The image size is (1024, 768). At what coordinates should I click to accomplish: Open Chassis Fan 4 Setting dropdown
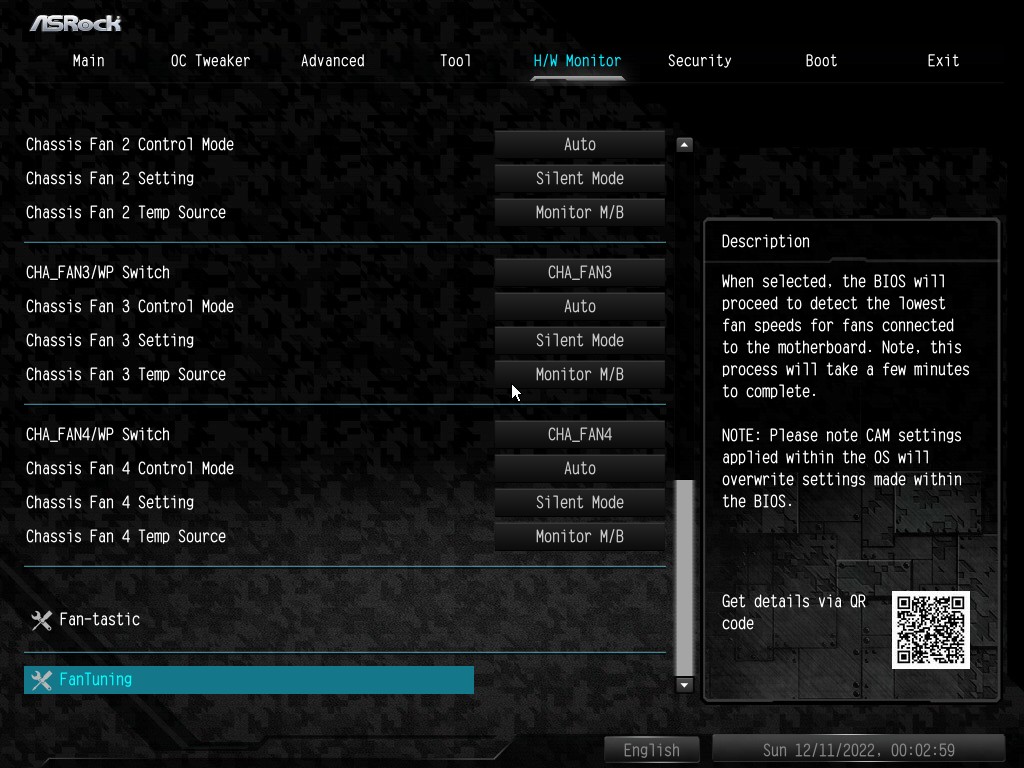[x=579, y=503]
